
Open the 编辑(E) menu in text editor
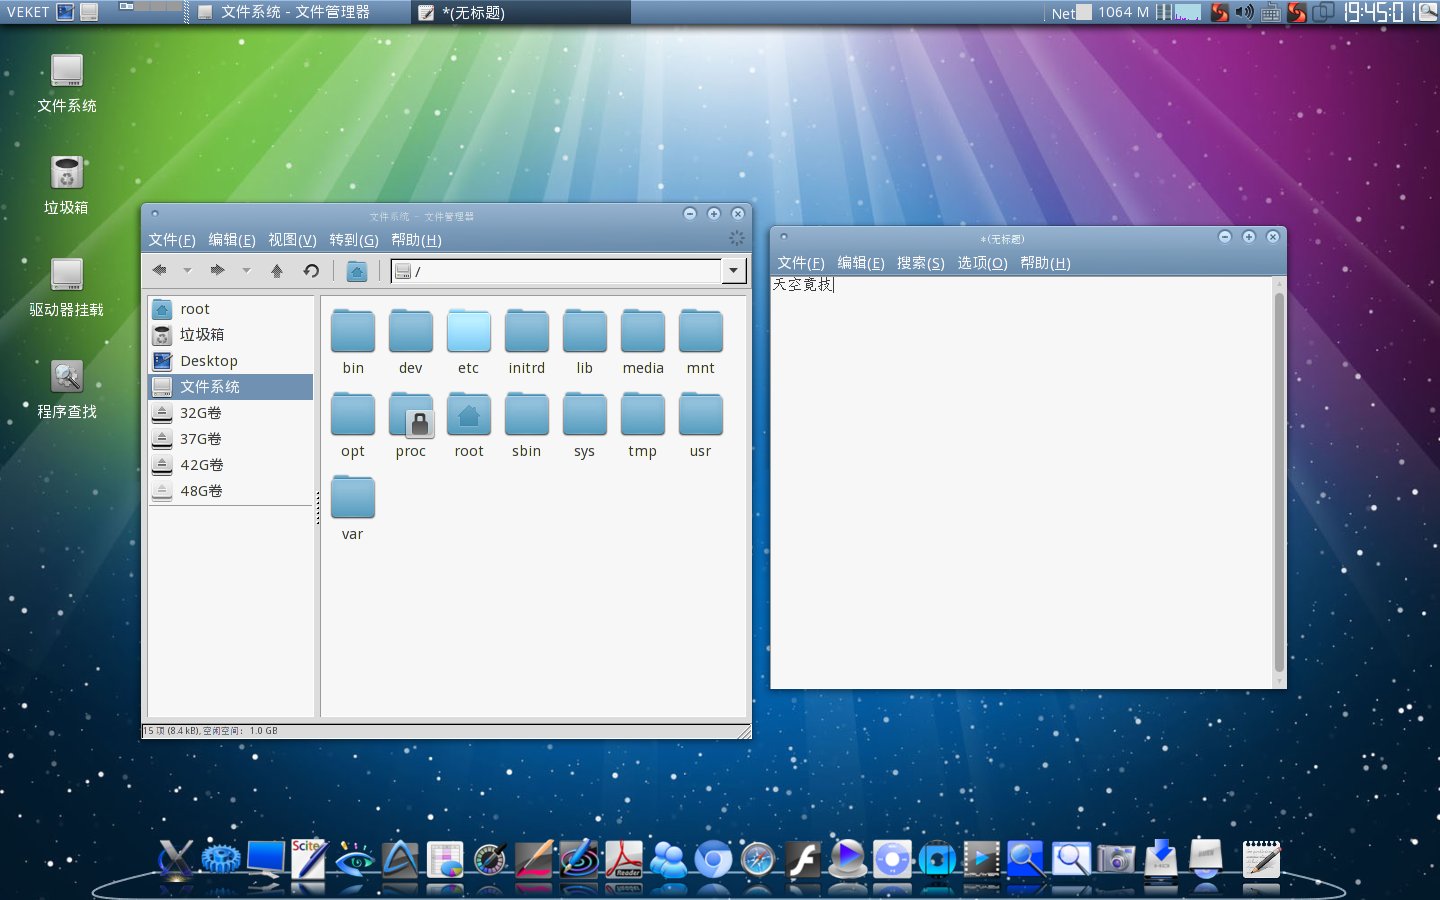point(861,263)
